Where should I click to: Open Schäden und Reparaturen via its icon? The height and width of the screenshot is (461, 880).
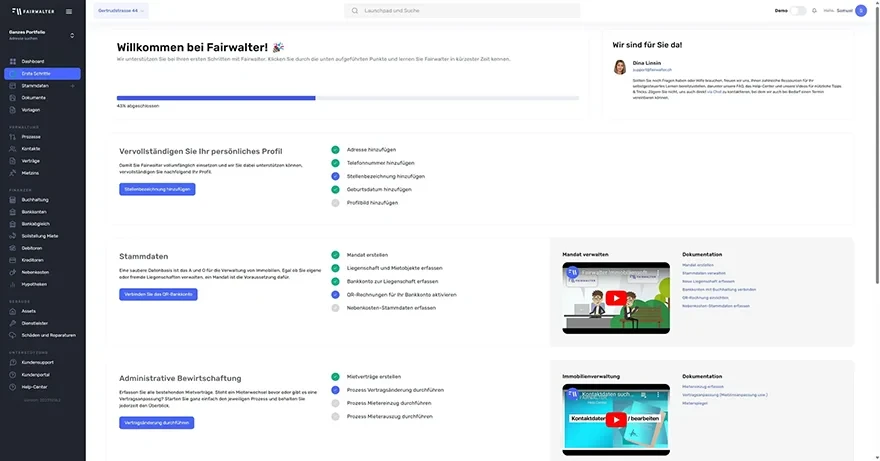[x=13, y=335]
